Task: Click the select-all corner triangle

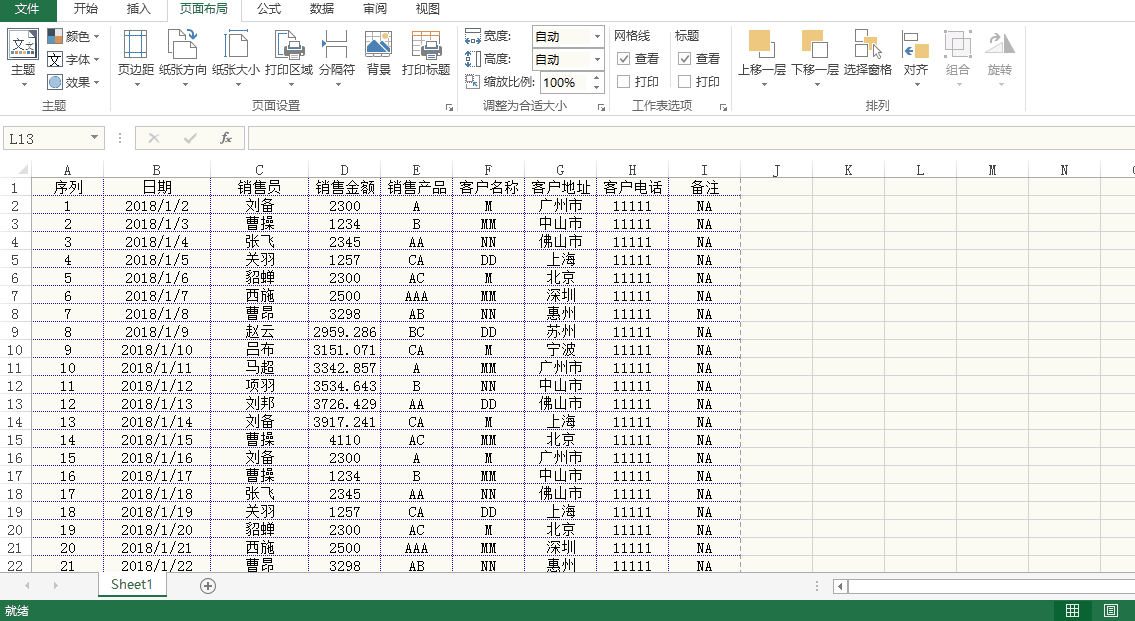Action: 23,170
